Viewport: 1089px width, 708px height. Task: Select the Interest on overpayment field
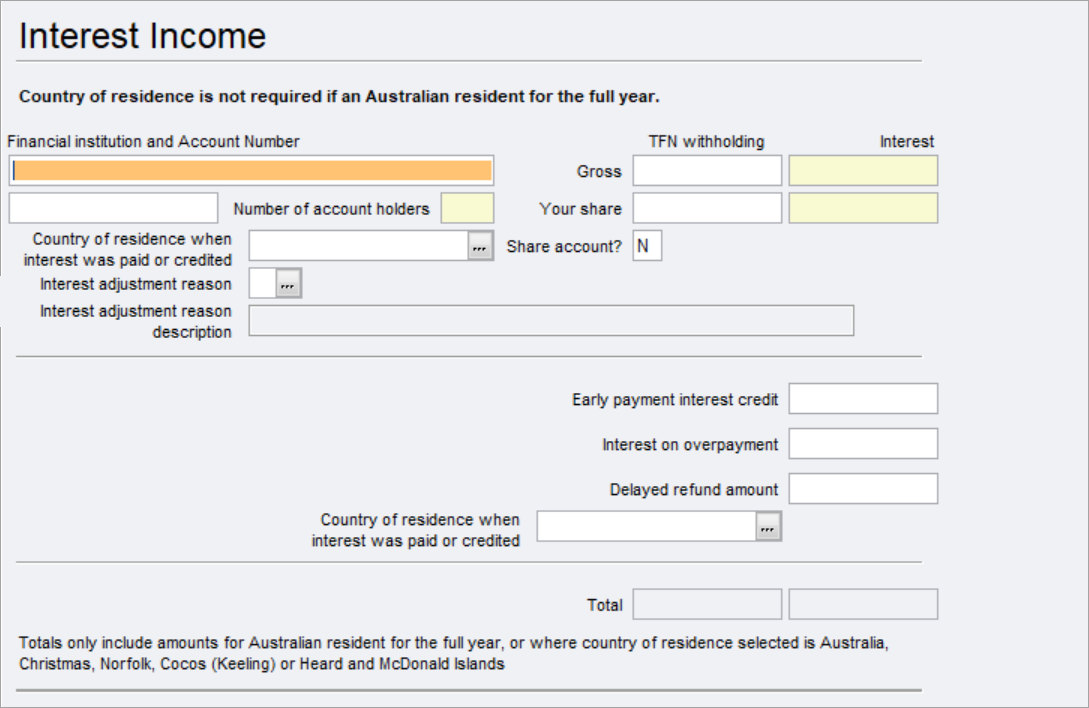pyautogui.click(x=862, y=441)
